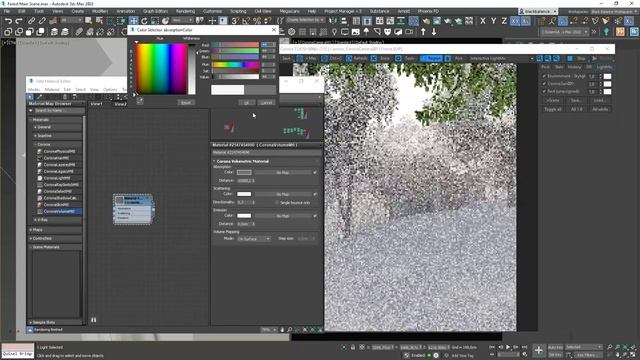Click the location pin toolbar icon
Image resolution: width=640 pixels, height=360 pixels.
pos(334,31)
